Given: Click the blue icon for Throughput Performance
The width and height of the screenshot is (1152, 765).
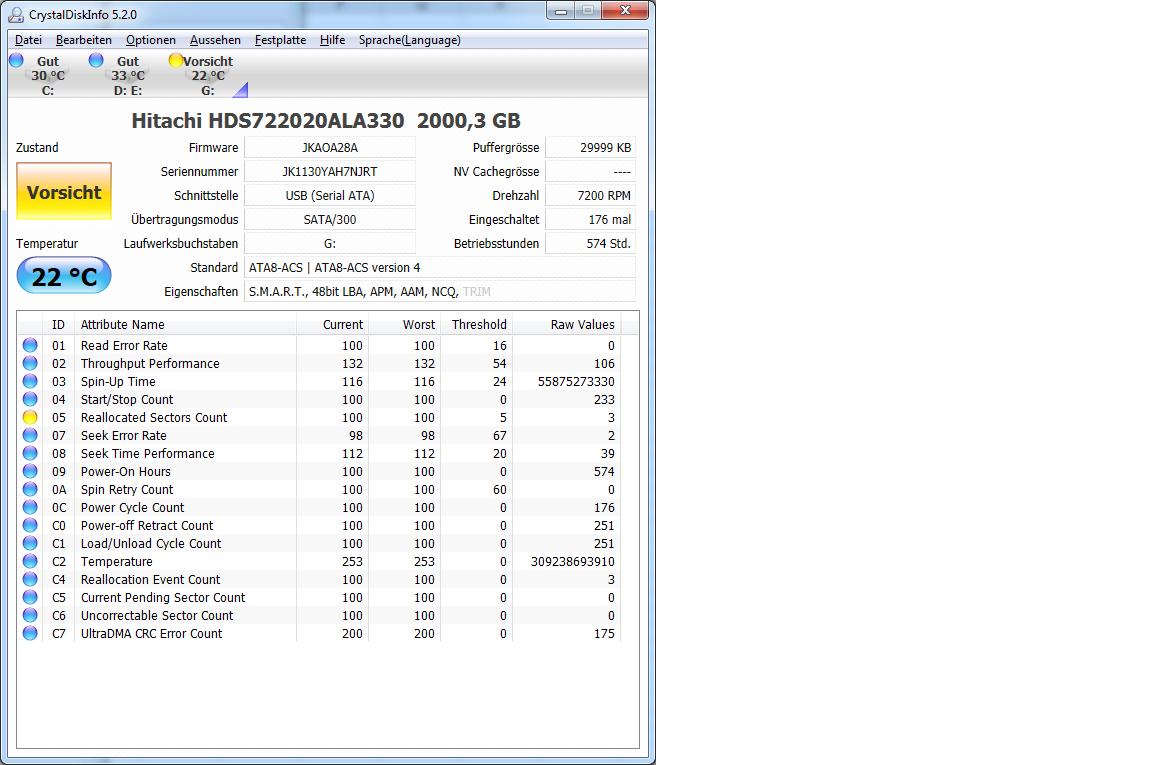Looking at the screenshot, I should (30, 363).
